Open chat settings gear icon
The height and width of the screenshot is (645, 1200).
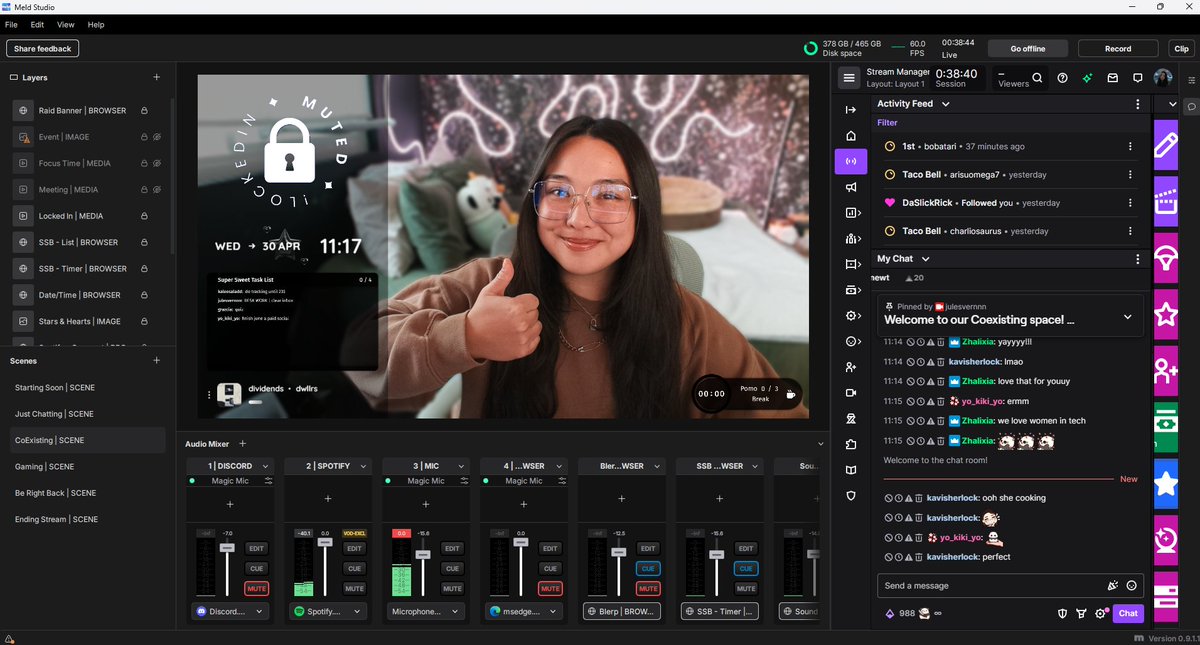click(1100, 613)
